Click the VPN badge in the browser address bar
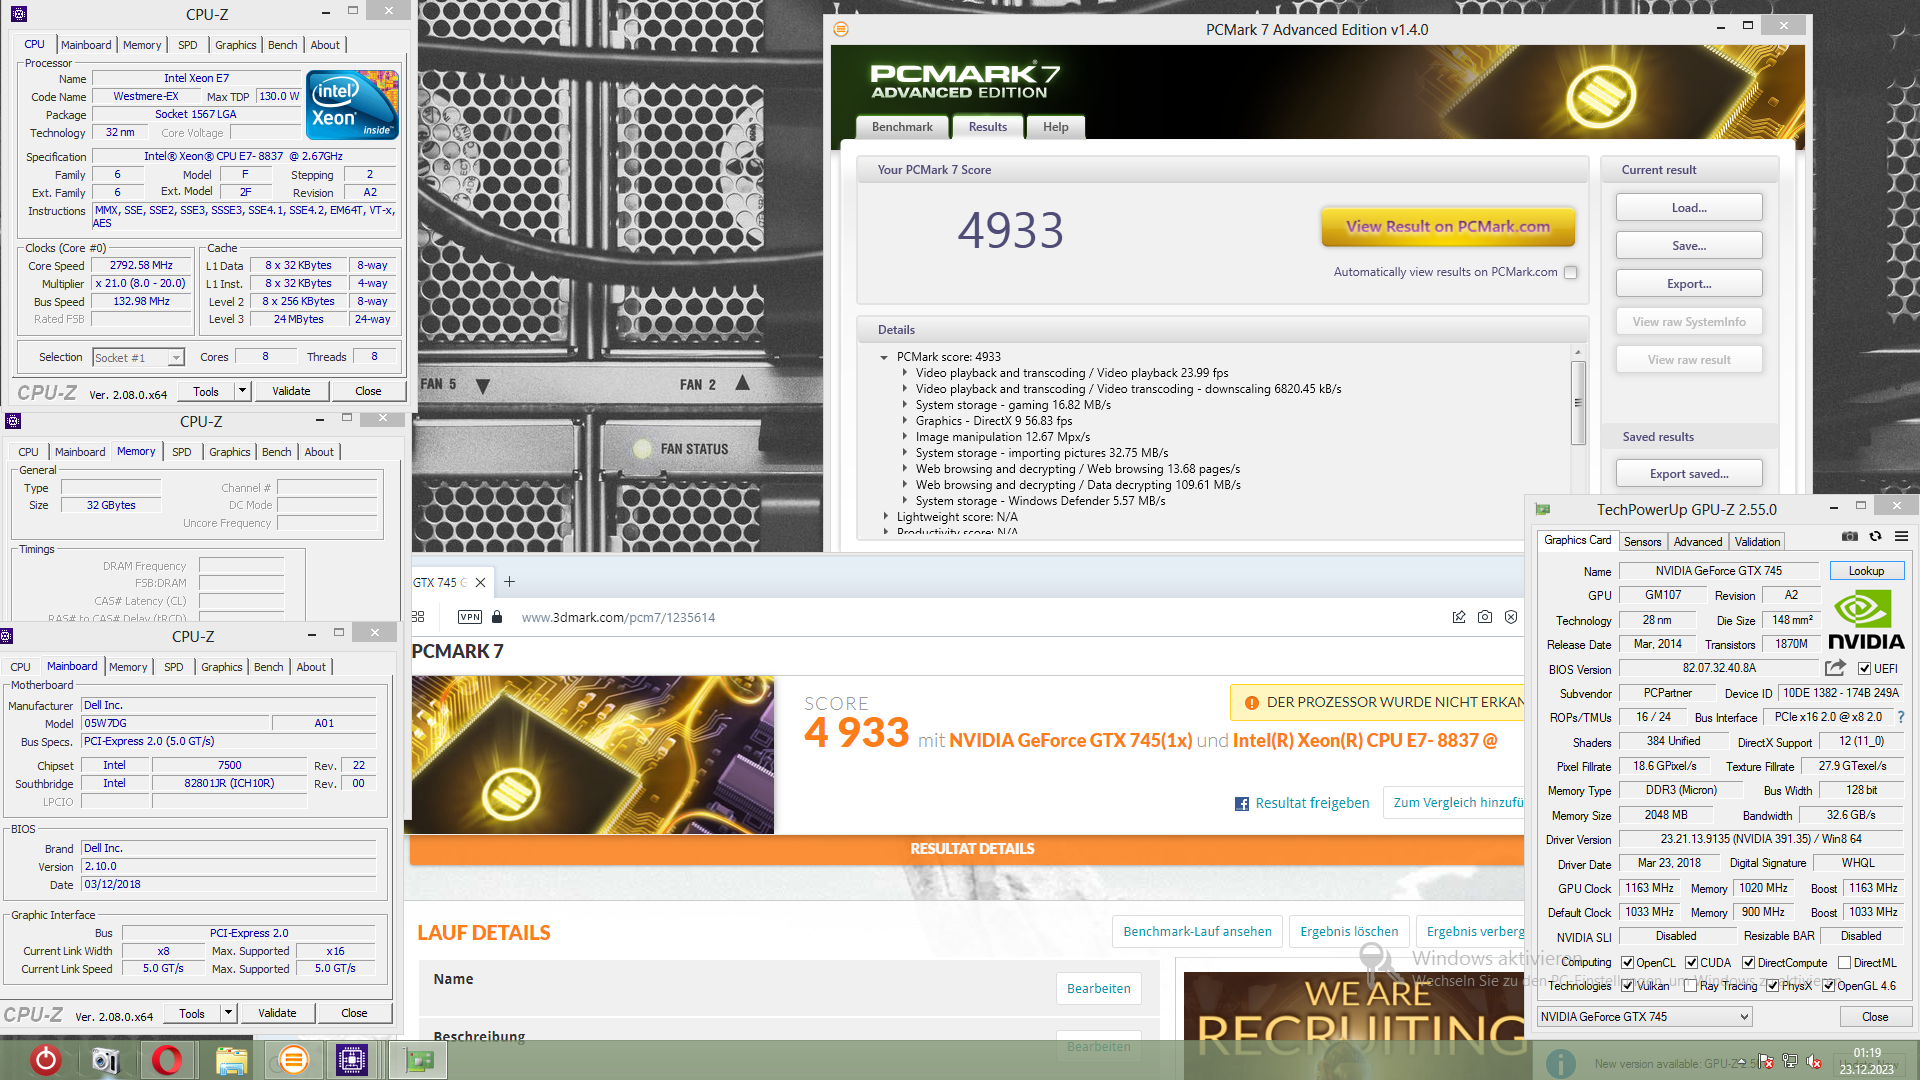Image resolution: width=1920 pixels, height=1080 pixels. coord(470,617)
